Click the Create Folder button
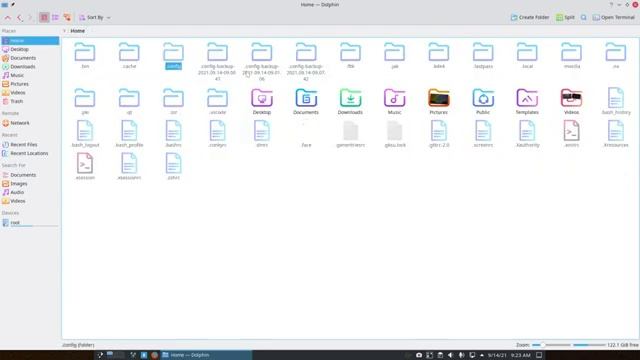This screenshot has width=640, height=360. [530, 18]
